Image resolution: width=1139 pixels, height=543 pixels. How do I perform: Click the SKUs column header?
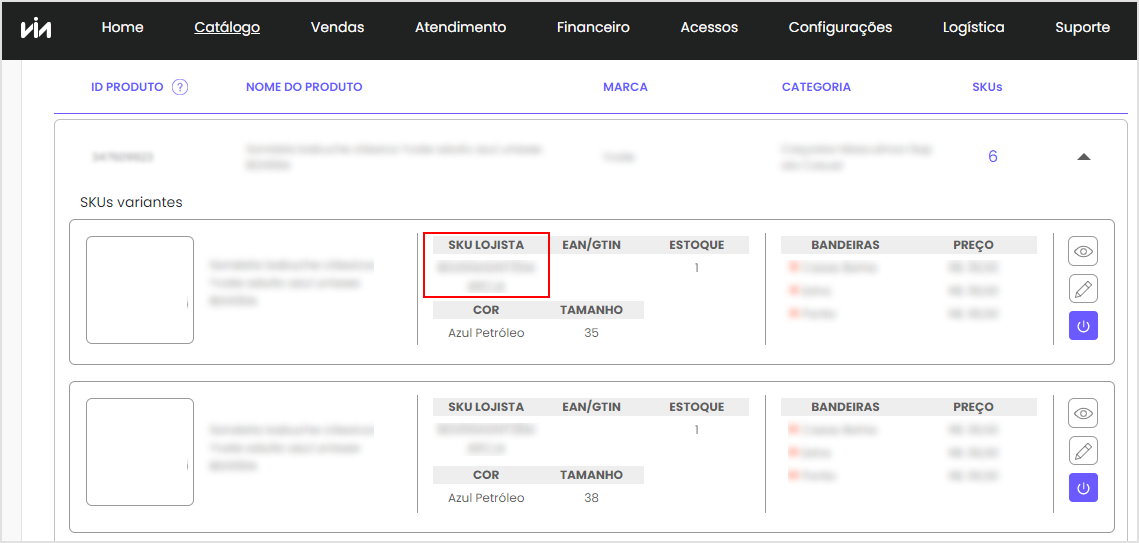click(987, 87)
